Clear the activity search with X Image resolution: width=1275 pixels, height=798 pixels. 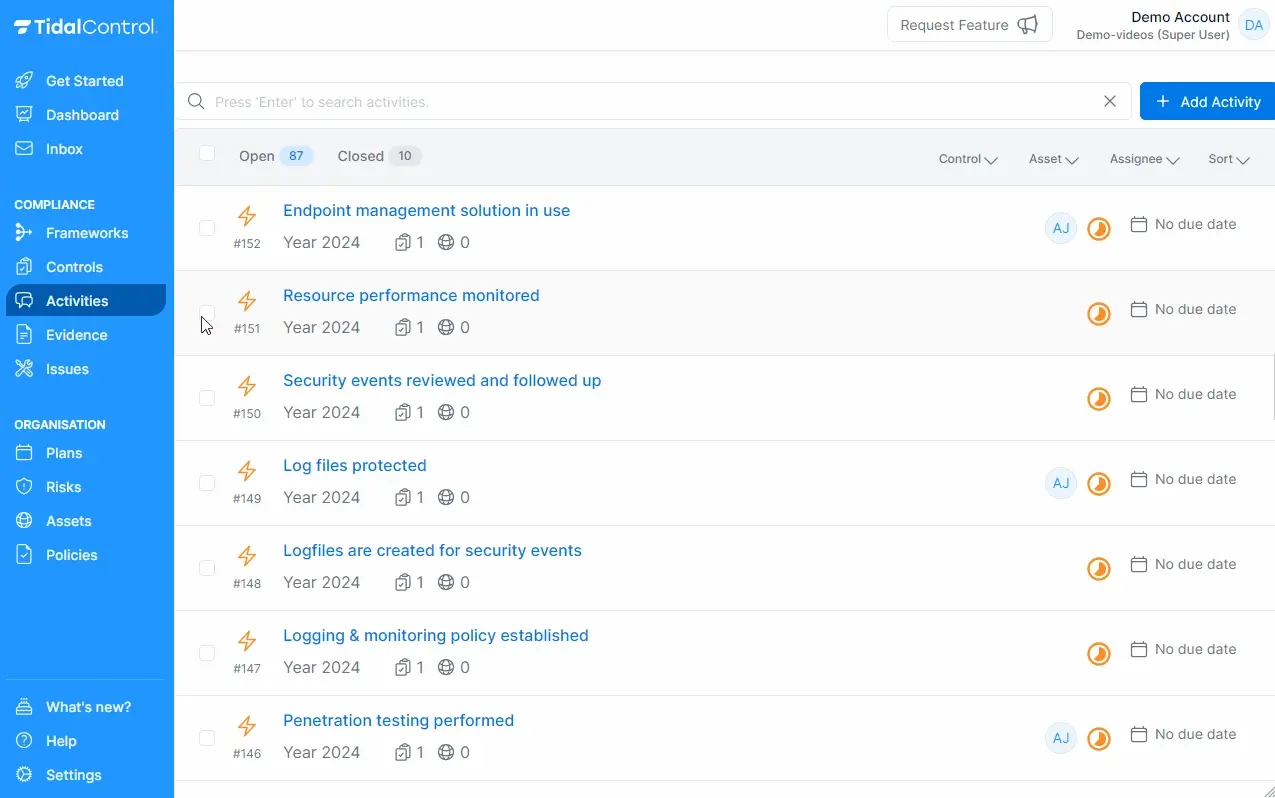pos(1109,101)
